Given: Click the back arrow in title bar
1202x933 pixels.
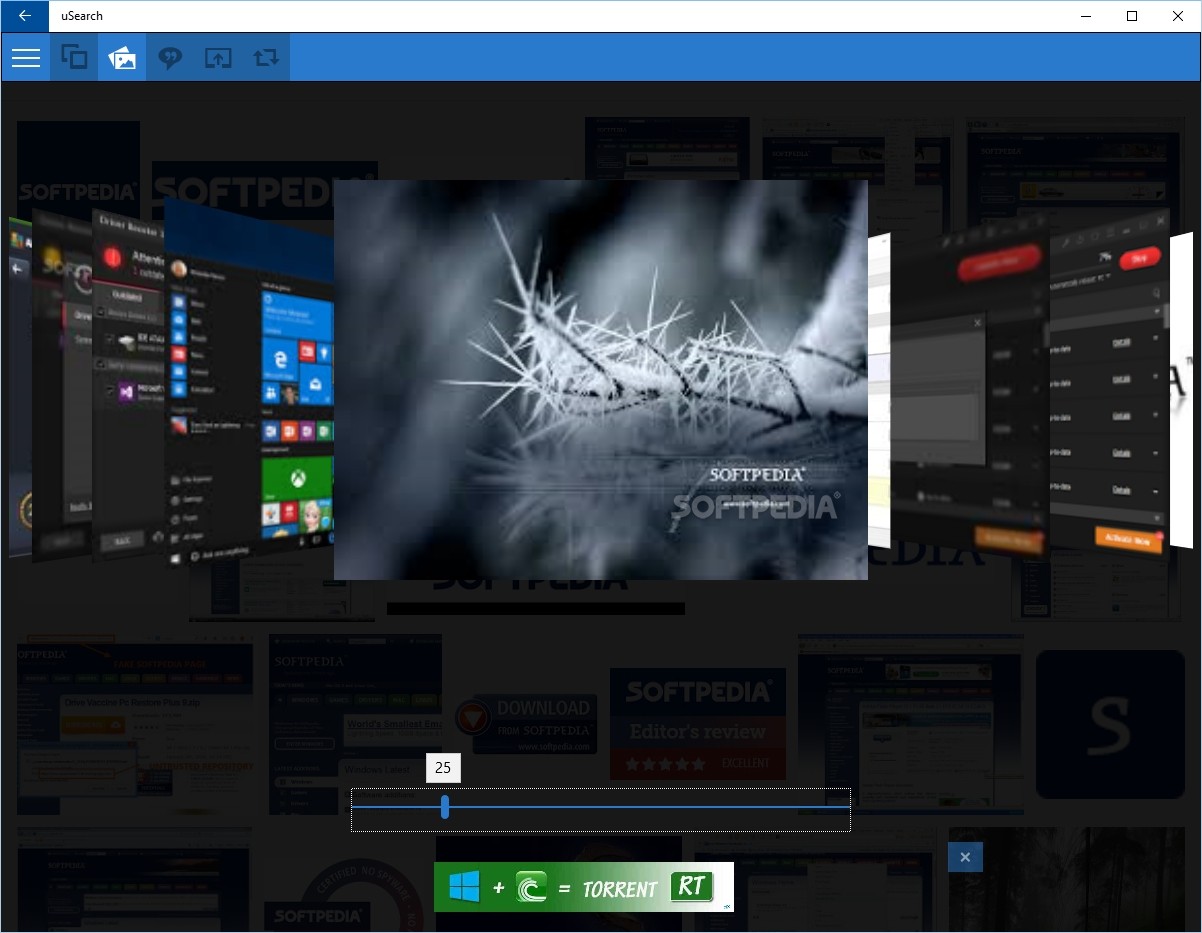Looking at the screenshot, I should tap(23, 16).
